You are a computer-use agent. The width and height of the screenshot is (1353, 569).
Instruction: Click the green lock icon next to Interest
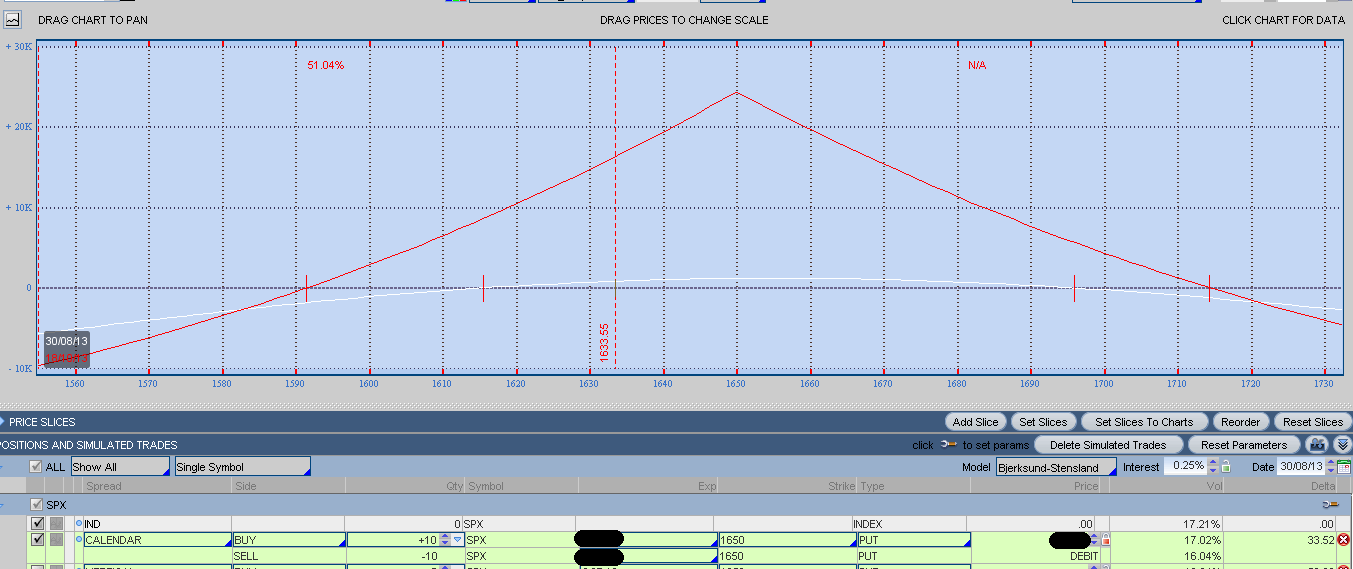tap(1226, 467)
